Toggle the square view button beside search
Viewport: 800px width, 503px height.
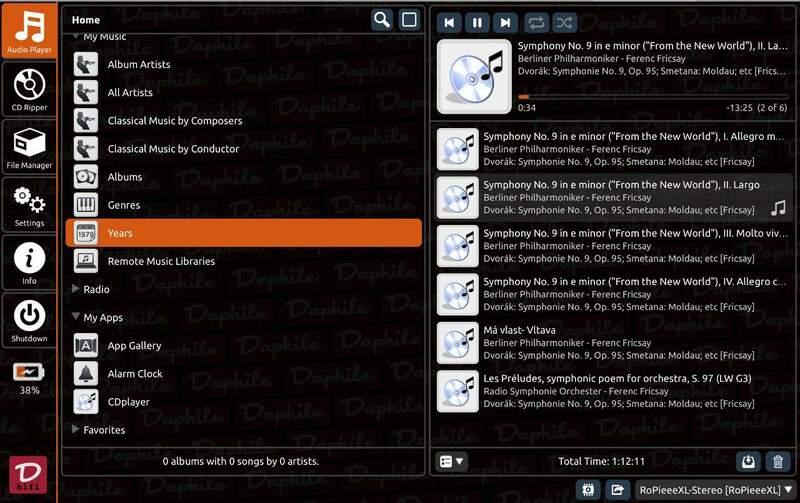point(409,20)
